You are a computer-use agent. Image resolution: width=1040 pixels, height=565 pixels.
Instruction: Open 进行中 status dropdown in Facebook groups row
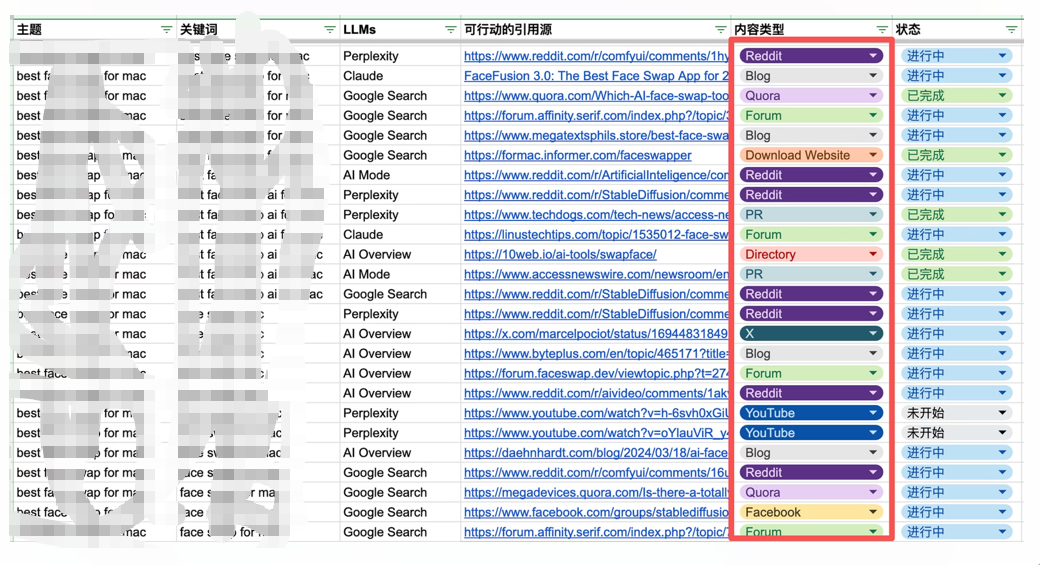pos(956,513)
